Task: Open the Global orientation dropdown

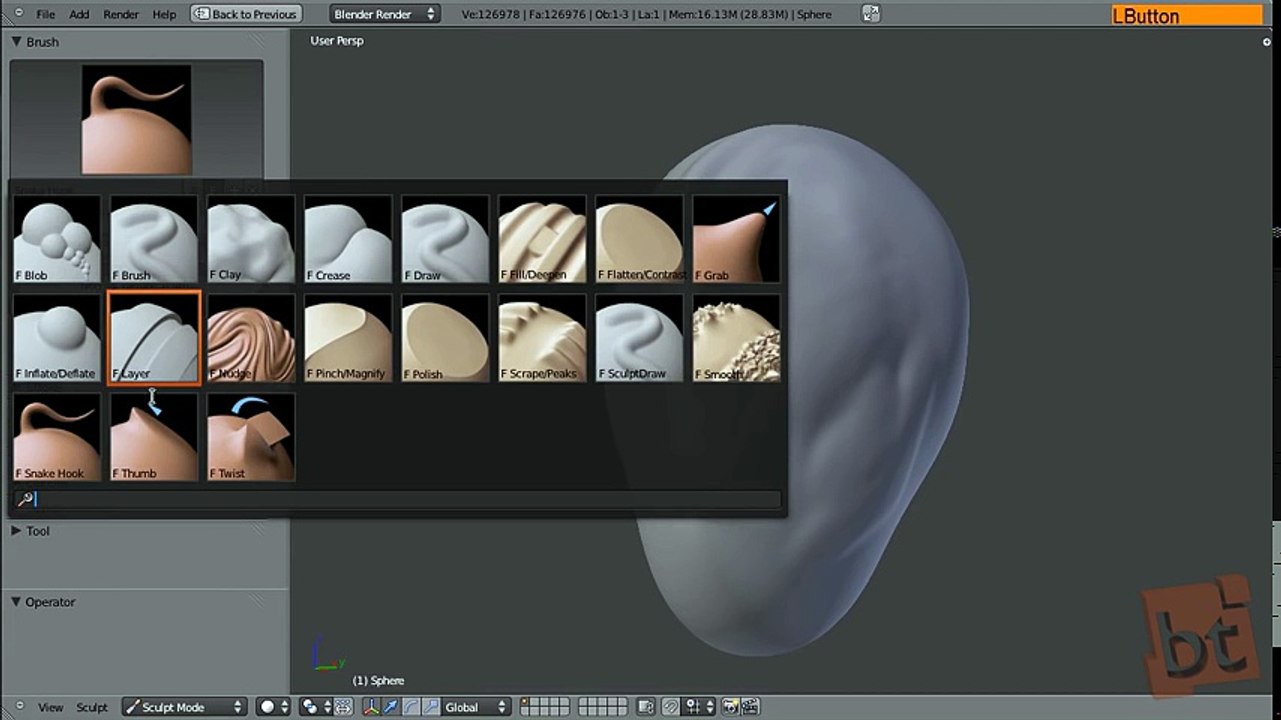Action: pos(476,707)
